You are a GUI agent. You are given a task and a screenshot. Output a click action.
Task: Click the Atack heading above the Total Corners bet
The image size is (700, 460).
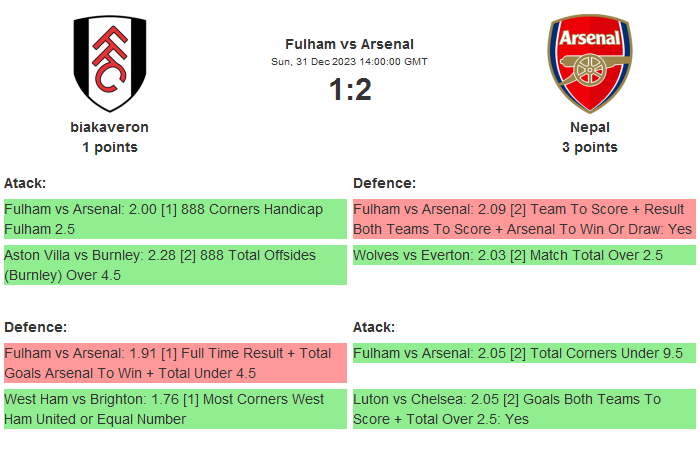374,327
